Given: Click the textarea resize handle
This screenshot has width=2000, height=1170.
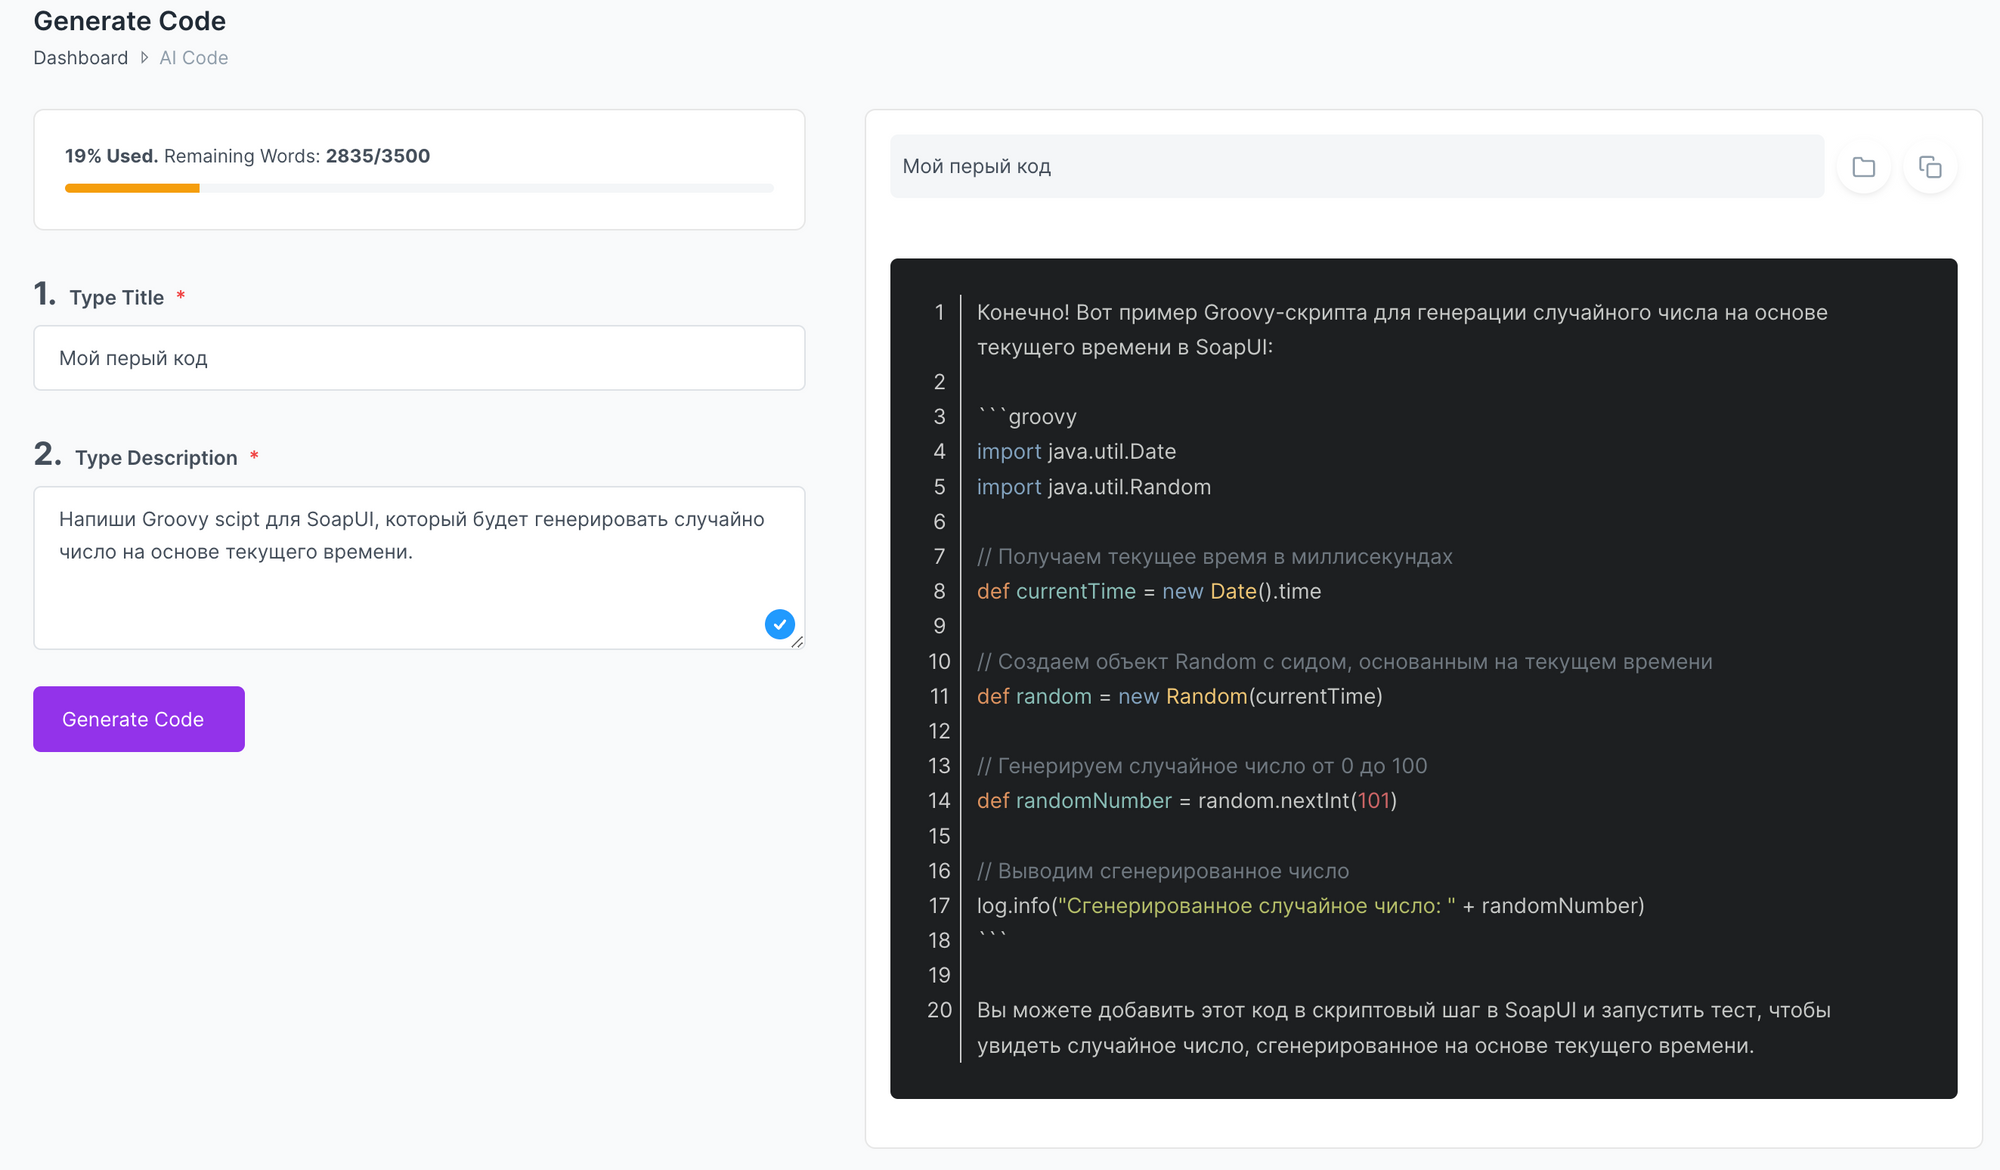Looking at the screenshot, I should (x=797, y=642).
